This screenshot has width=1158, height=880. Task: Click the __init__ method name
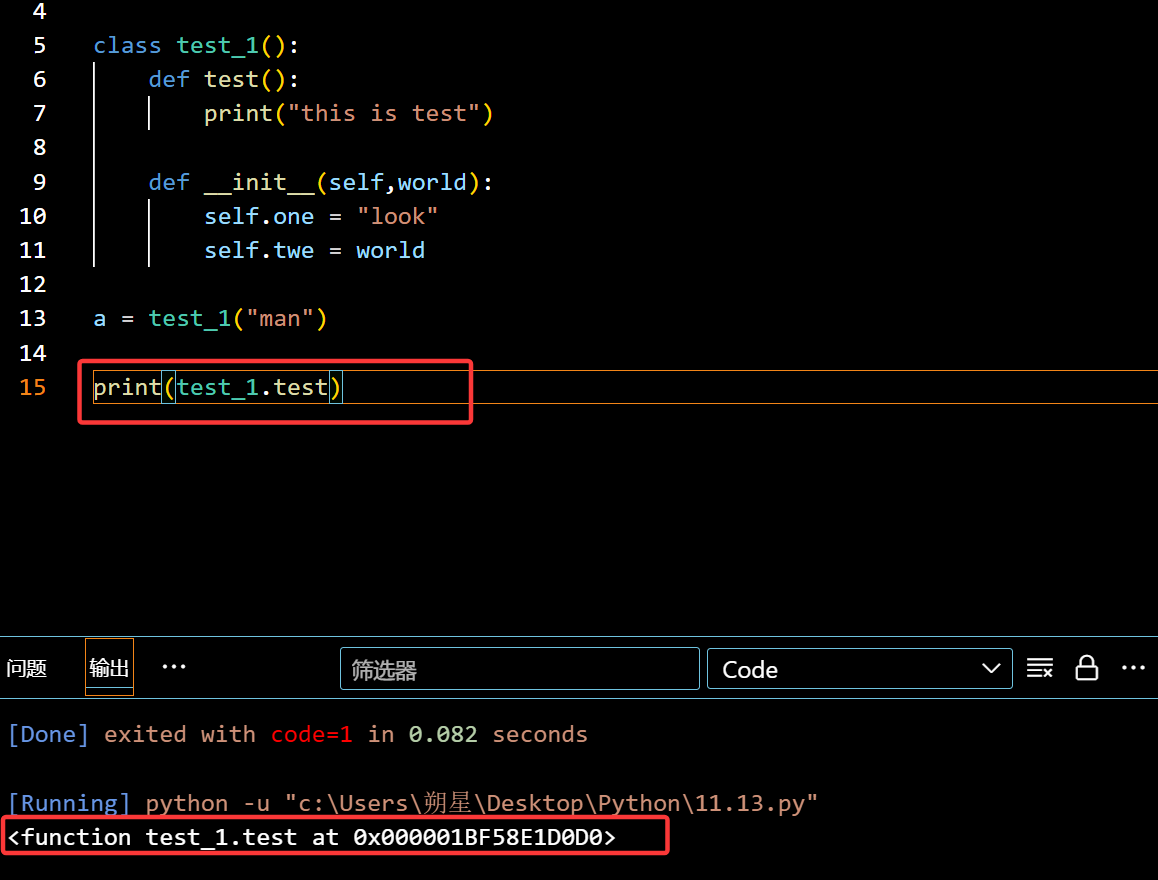pos(259,182)
